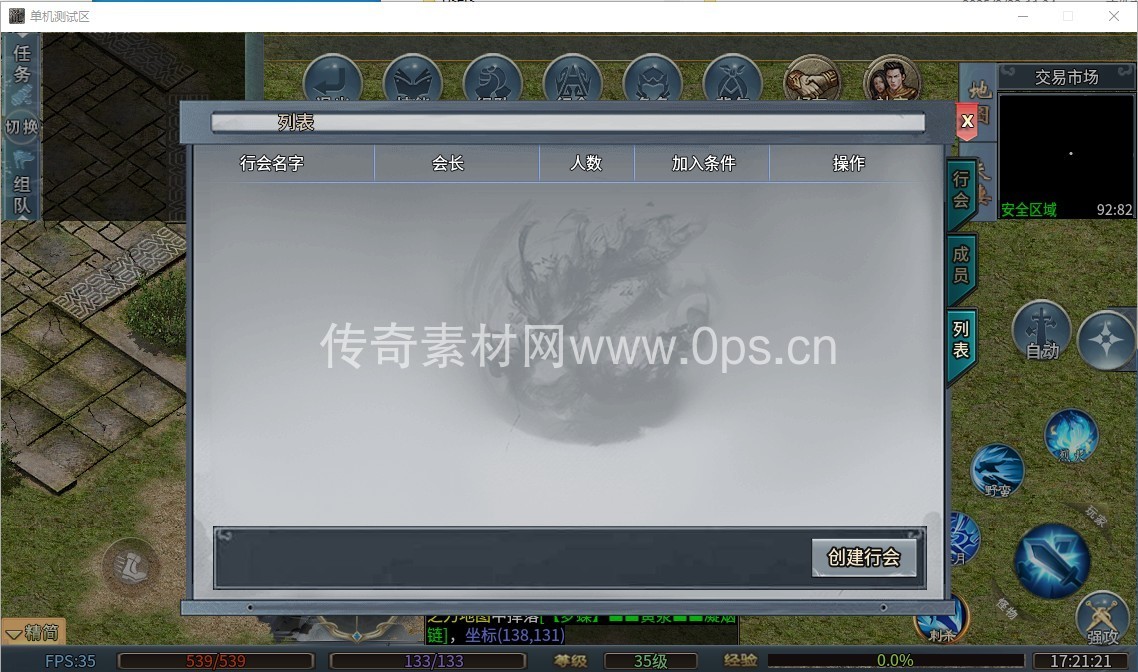Click the 创建行会 button

[863, 557]
